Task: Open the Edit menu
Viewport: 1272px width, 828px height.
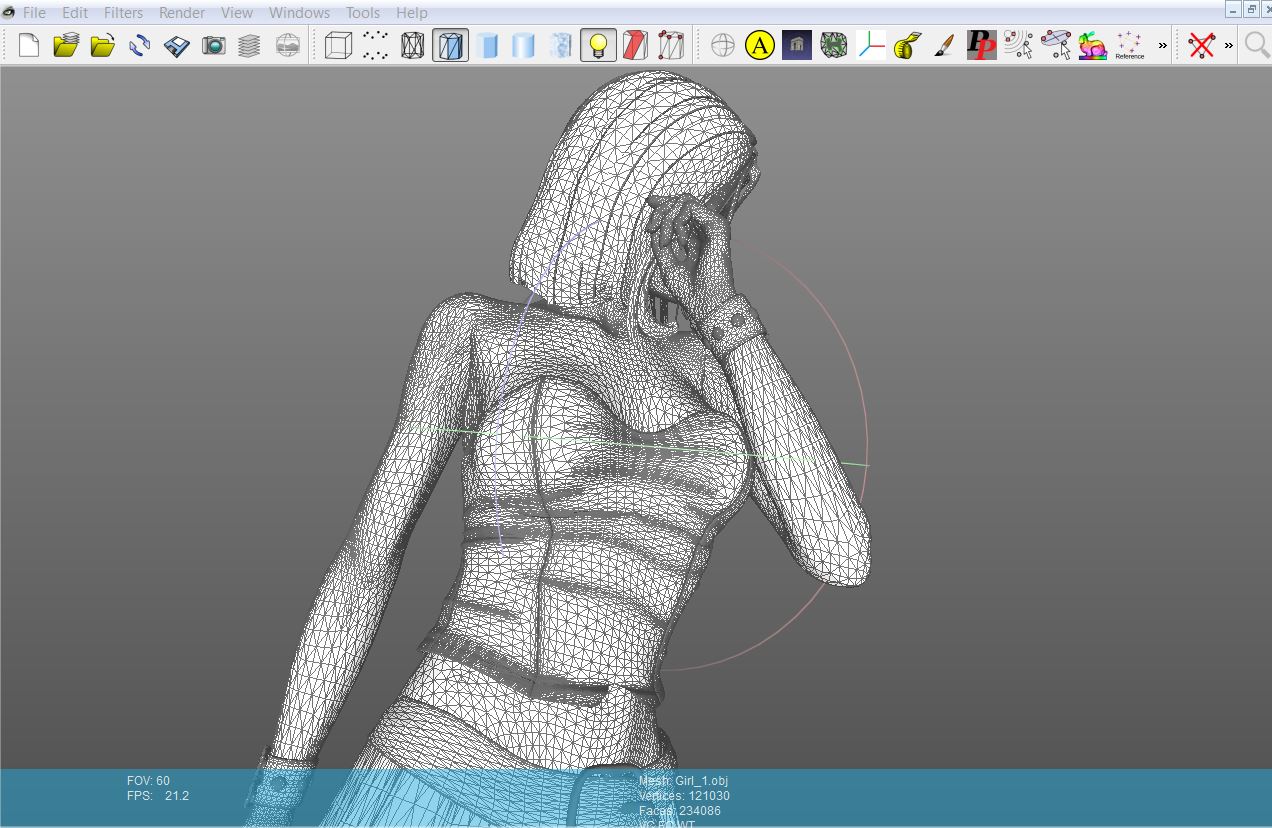Action: click(x=75, y=13)
